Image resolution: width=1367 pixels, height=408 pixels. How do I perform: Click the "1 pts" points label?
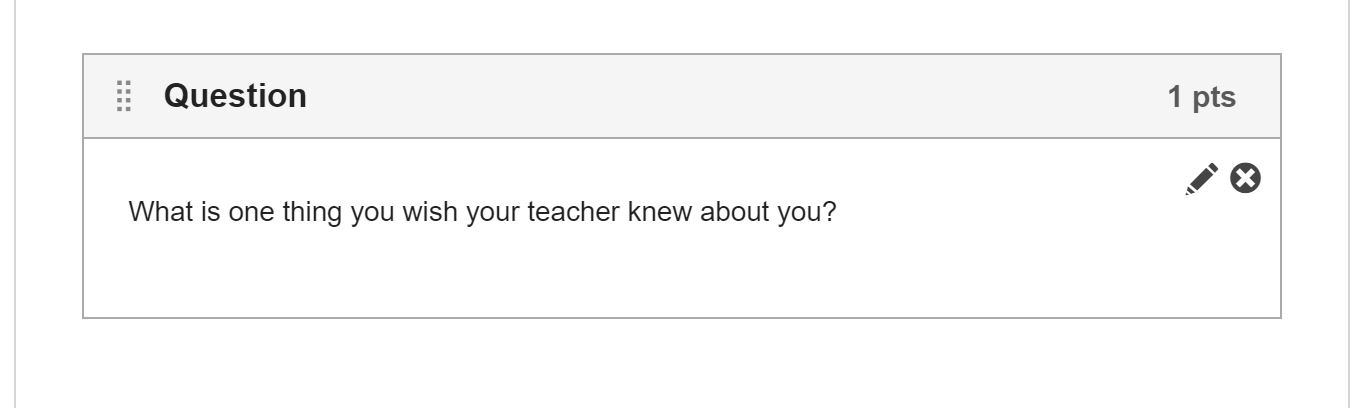point(1201,97)
